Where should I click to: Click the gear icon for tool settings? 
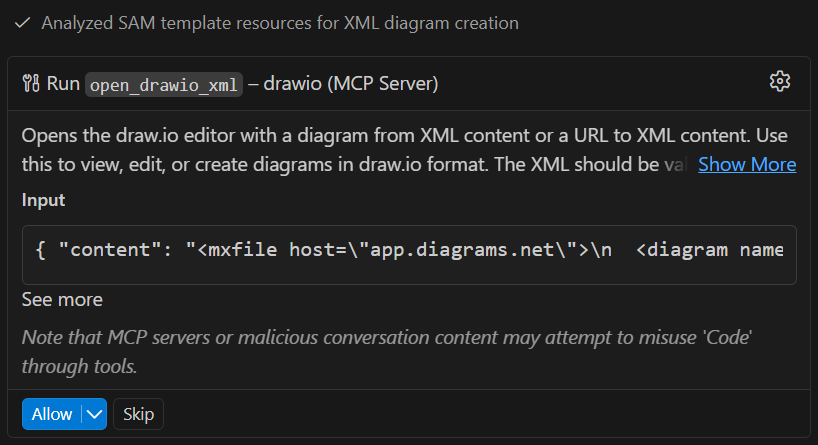(x=780, y=82)
